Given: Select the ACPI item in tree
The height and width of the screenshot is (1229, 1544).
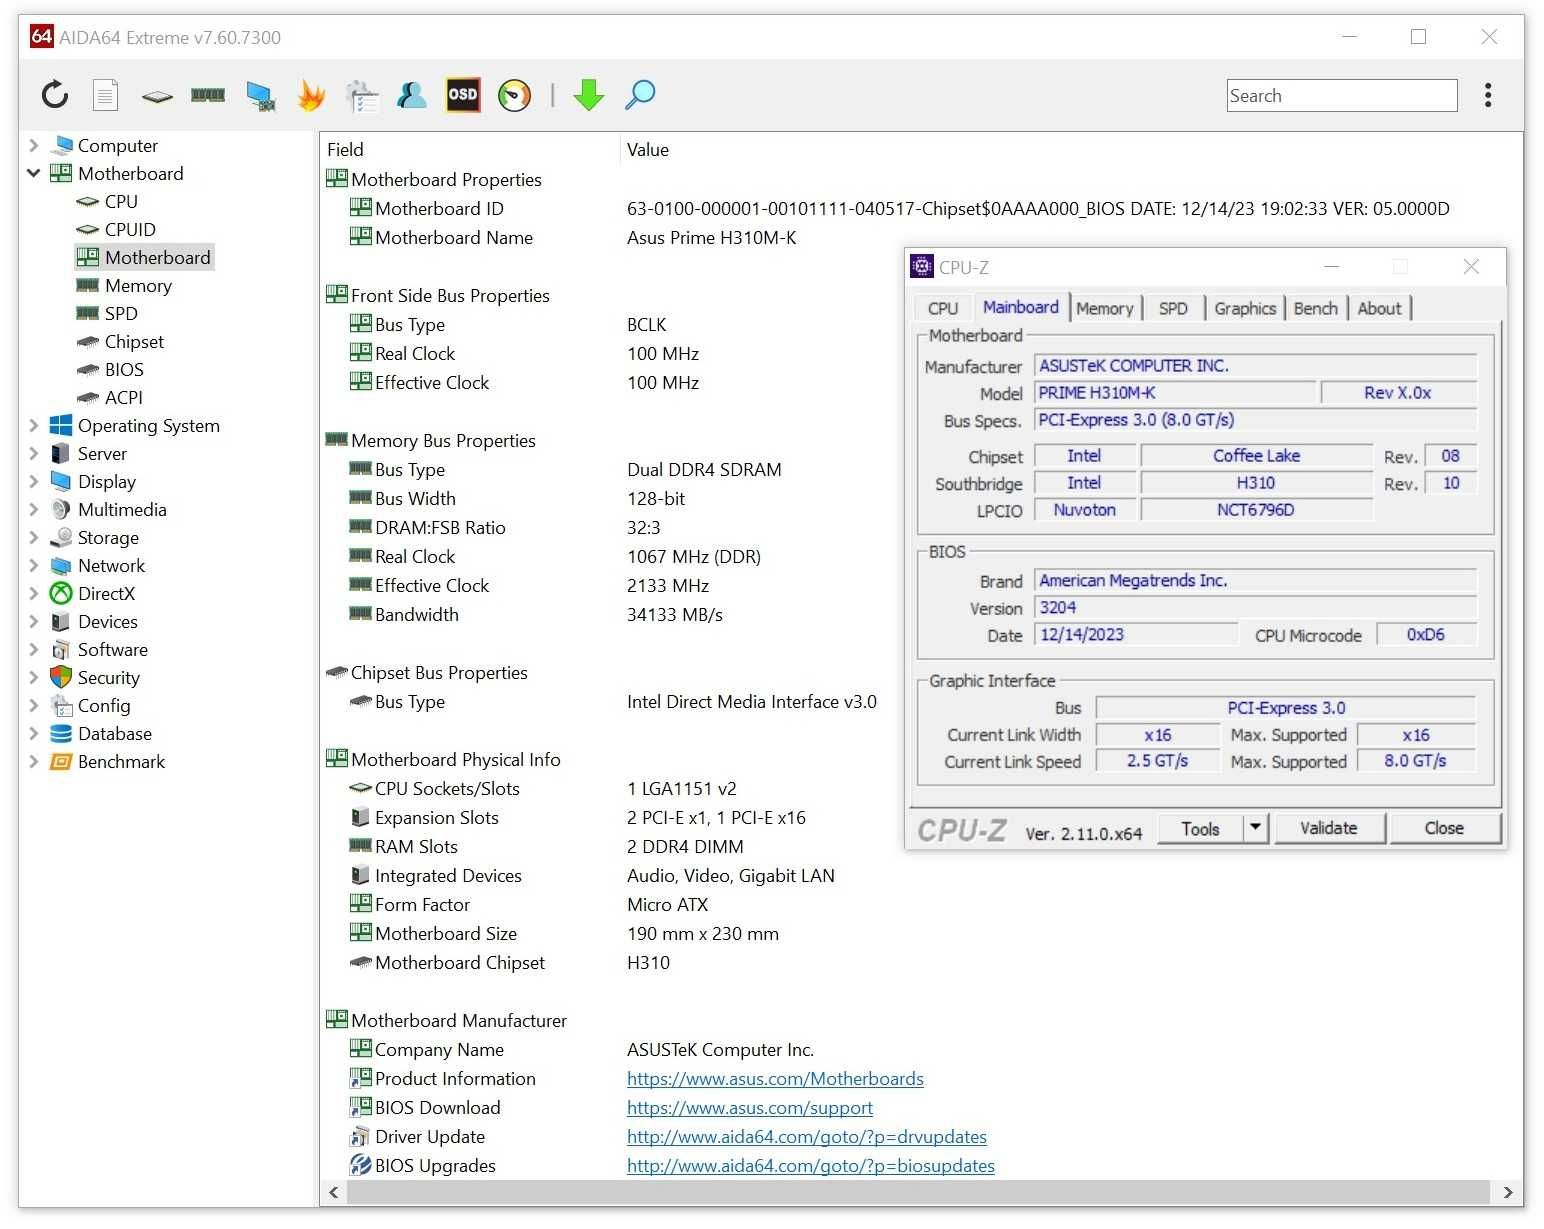Looking at the screenshot, I should tap(124, 397).
